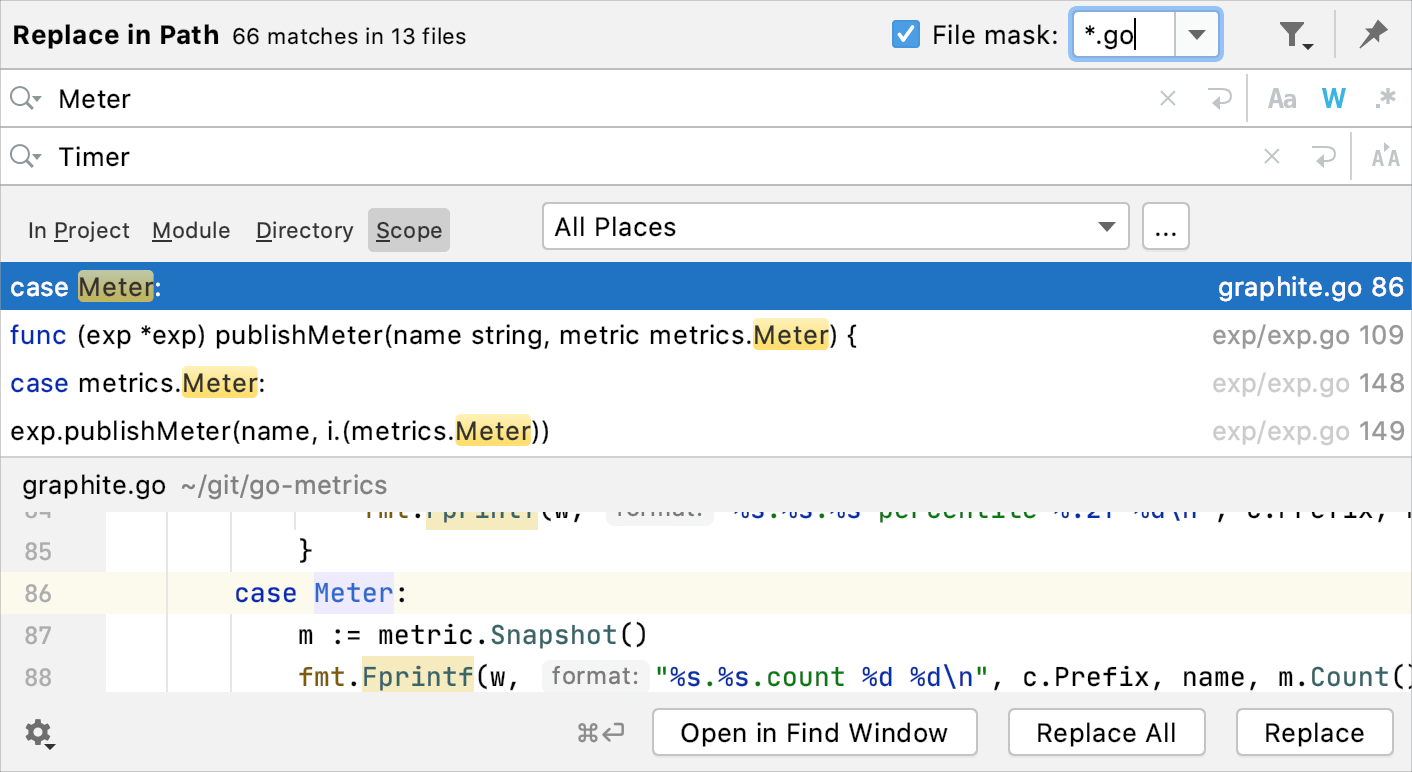The width and height of the screenshot is (1412, 772).
Task: Click the recent replacements arrow icon
Action: coord(1324,156)
